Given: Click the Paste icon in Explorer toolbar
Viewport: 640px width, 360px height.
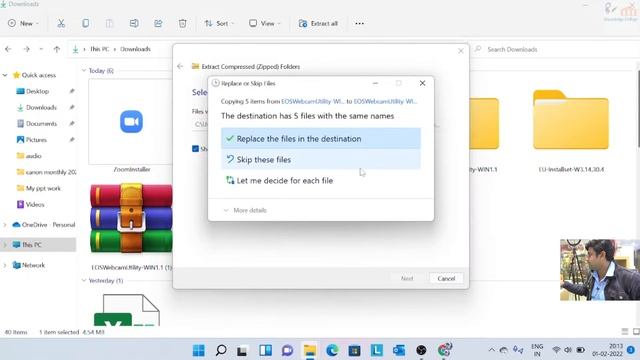Looking at the screenshot, I should (109, 23).
